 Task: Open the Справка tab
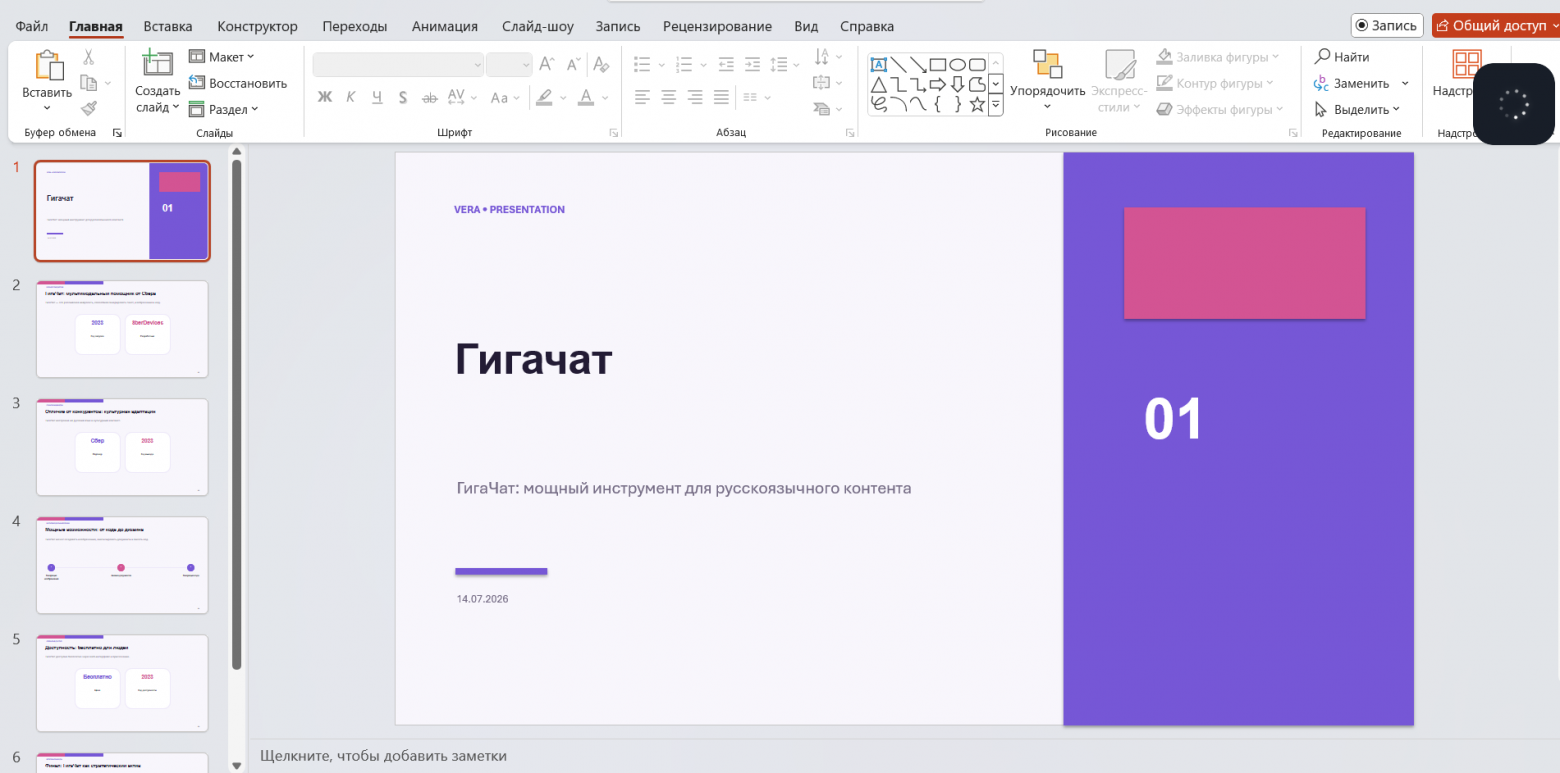click(x=867, y=26)
